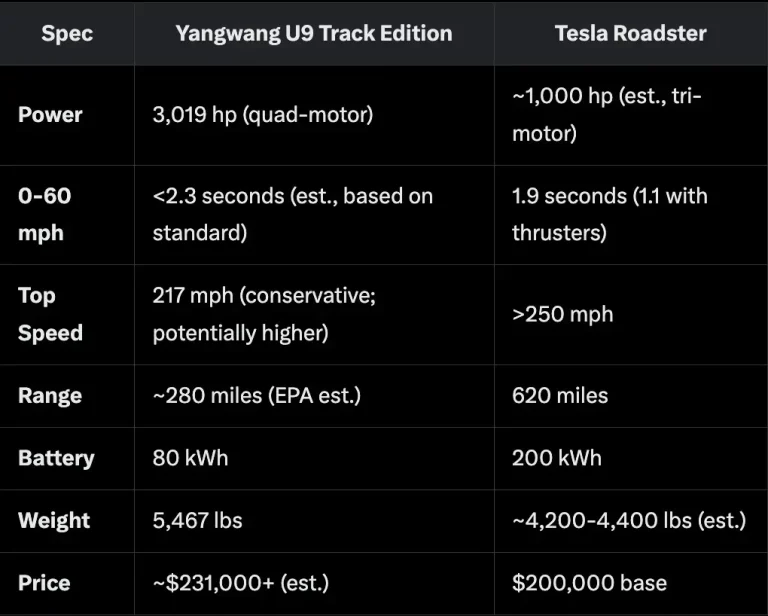Viewport: 768px width, 616px height.
Task: Click the ~1,000 hp tri-motor cell
Action: pyautogui.click(x=607, y=114)
